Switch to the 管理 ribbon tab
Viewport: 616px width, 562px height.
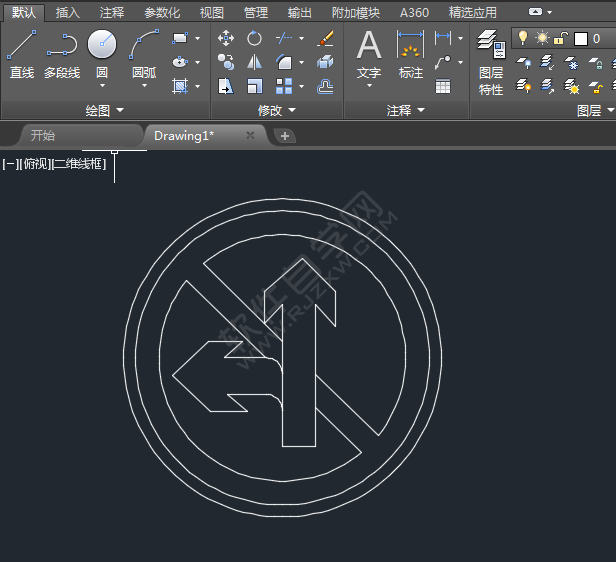click(256, 13)
